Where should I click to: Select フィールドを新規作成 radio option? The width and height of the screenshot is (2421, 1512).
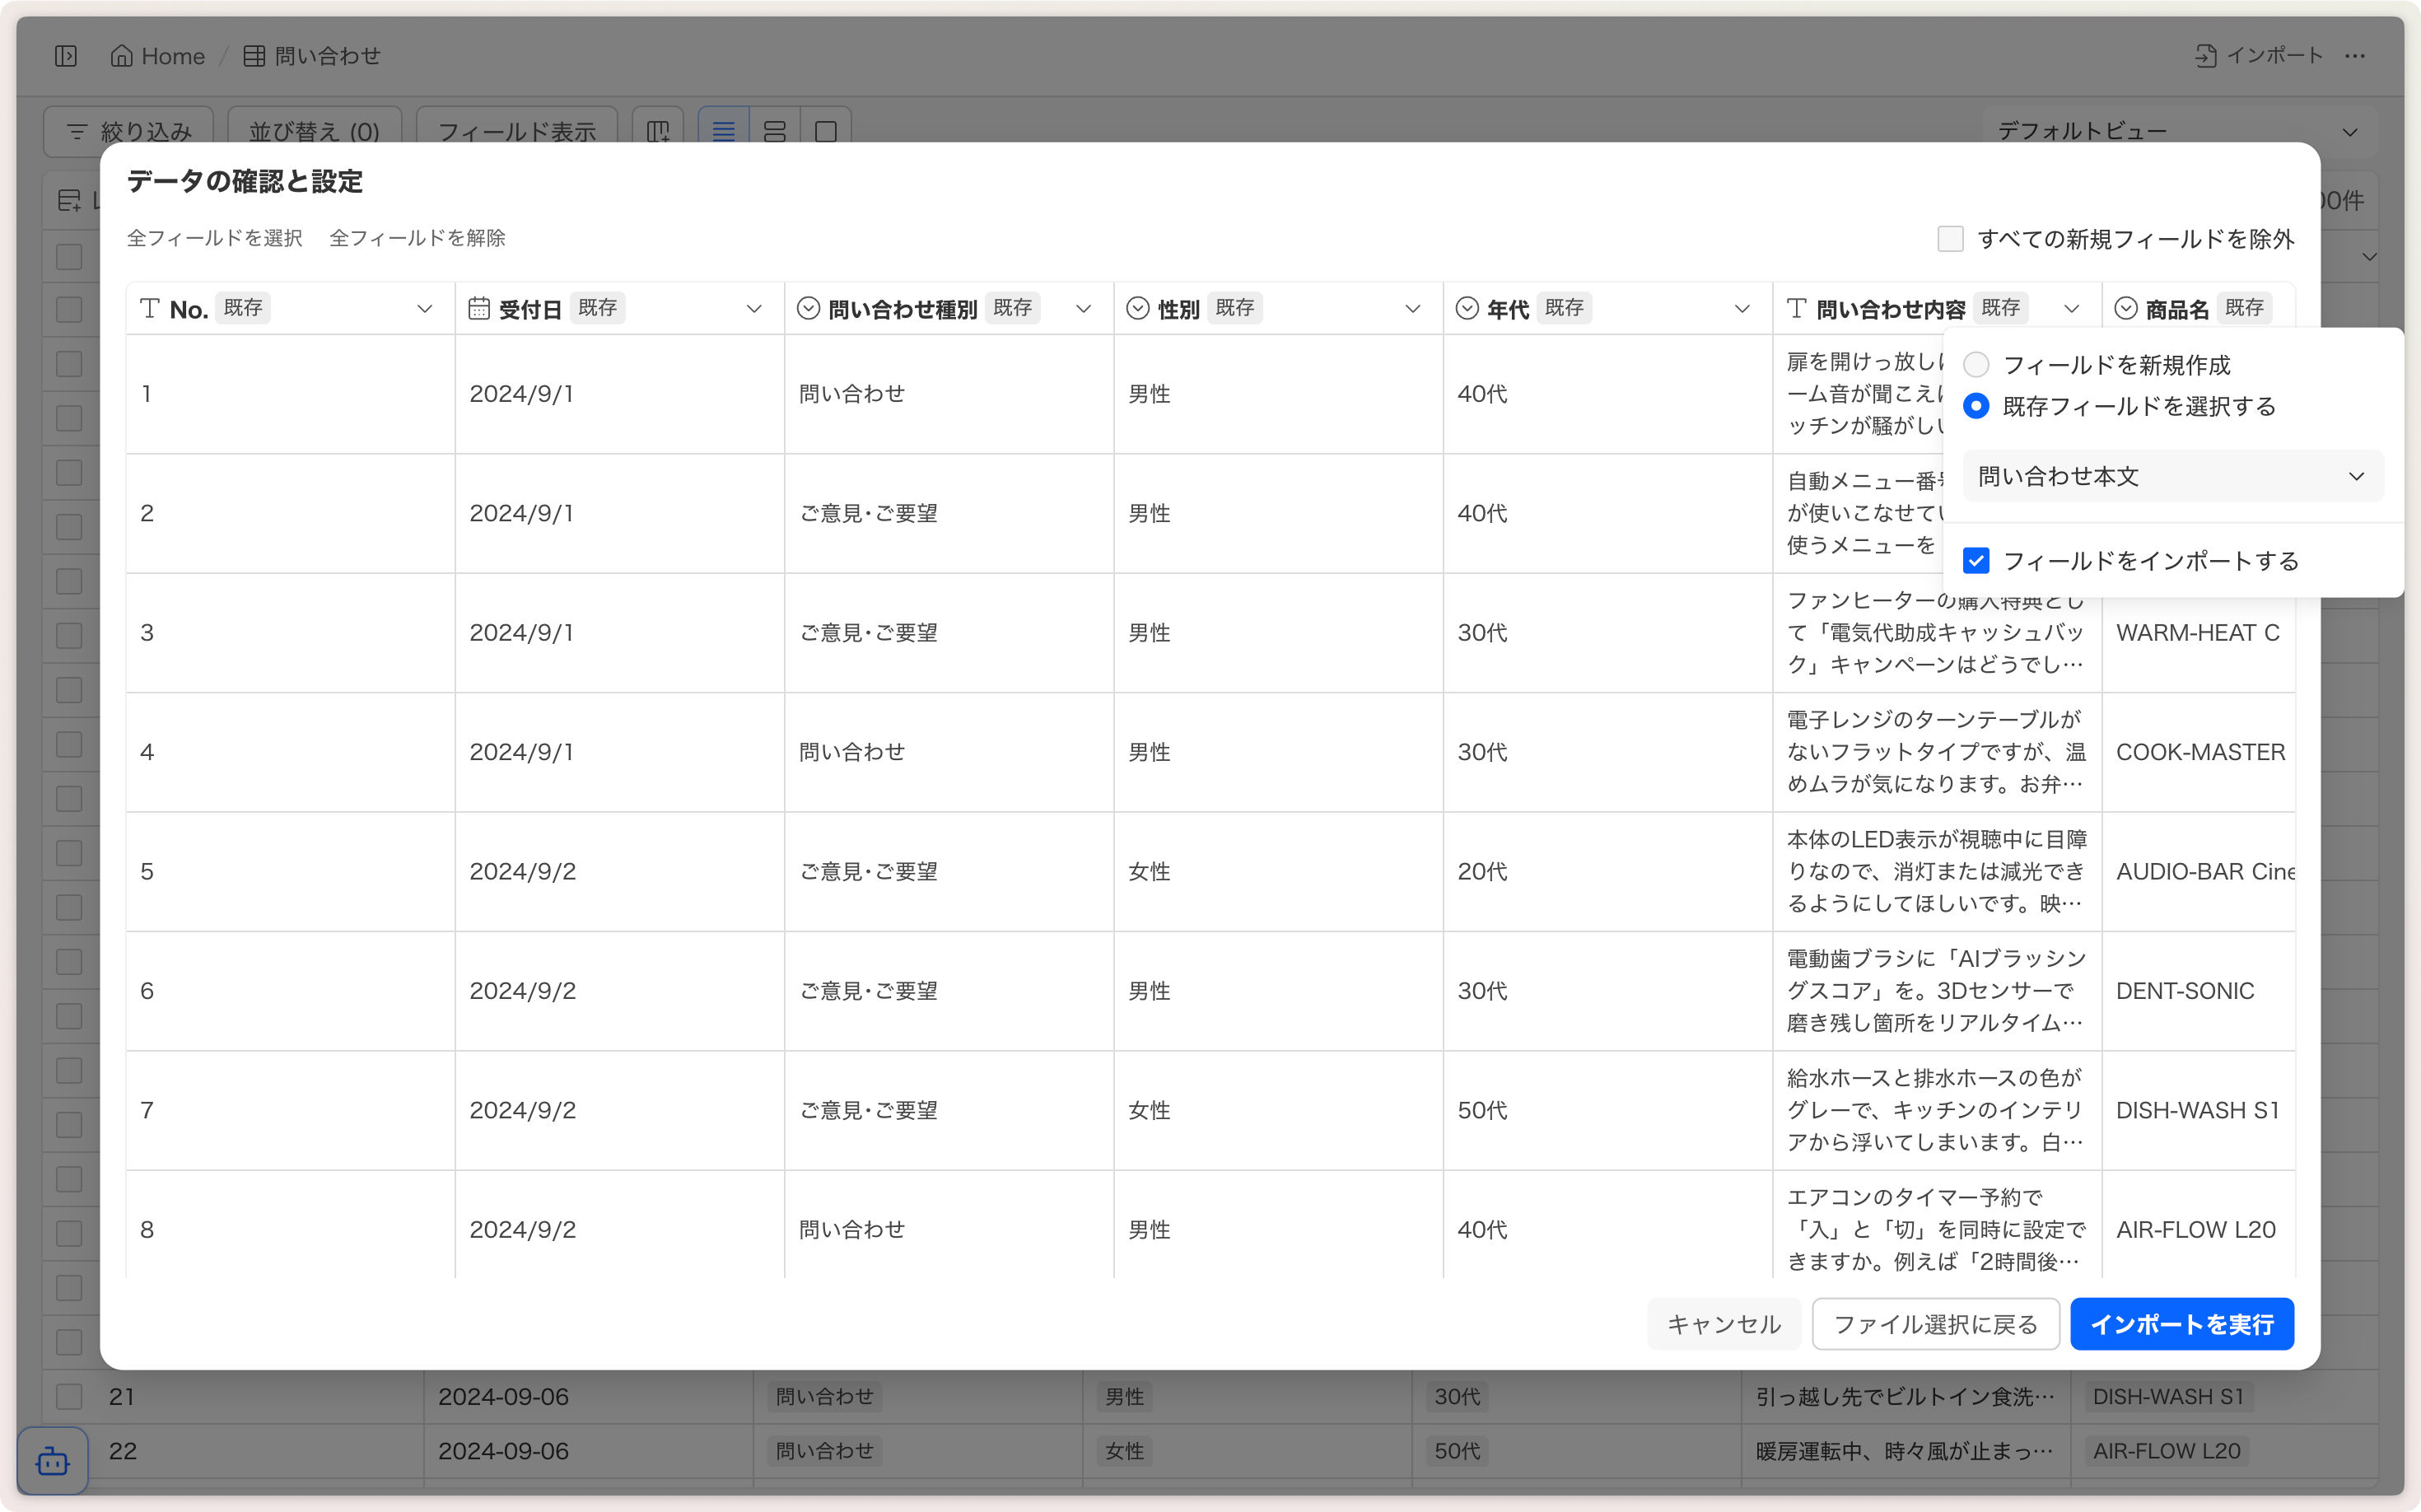click(x=1976, y=365)
